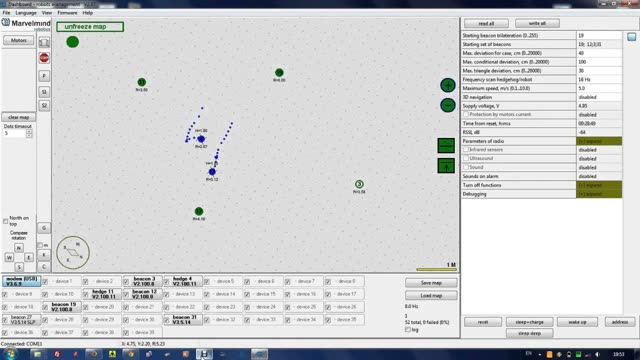Open the Language menu
The height and width of the screenshot is (360, 640).
[x=26, y=13]
